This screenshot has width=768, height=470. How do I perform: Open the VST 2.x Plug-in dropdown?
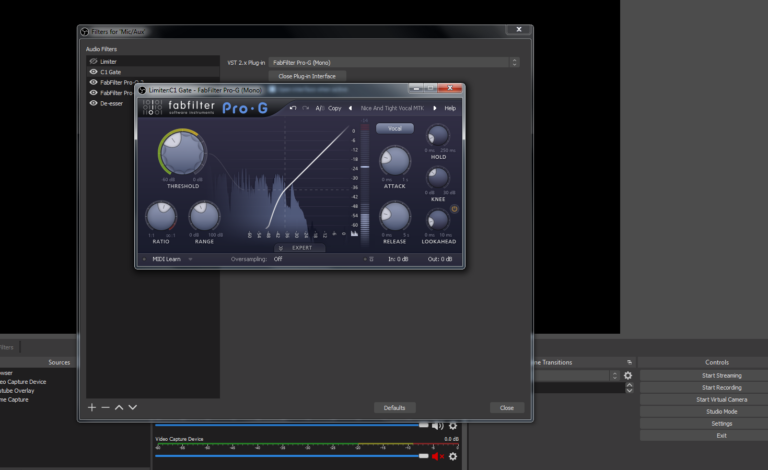click(393, 62)
